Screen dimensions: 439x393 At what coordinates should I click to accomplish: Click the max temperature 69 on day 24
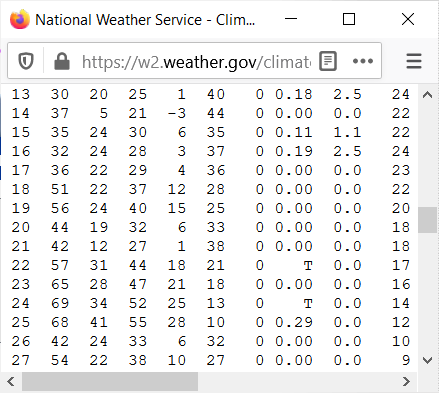point(60,303)
